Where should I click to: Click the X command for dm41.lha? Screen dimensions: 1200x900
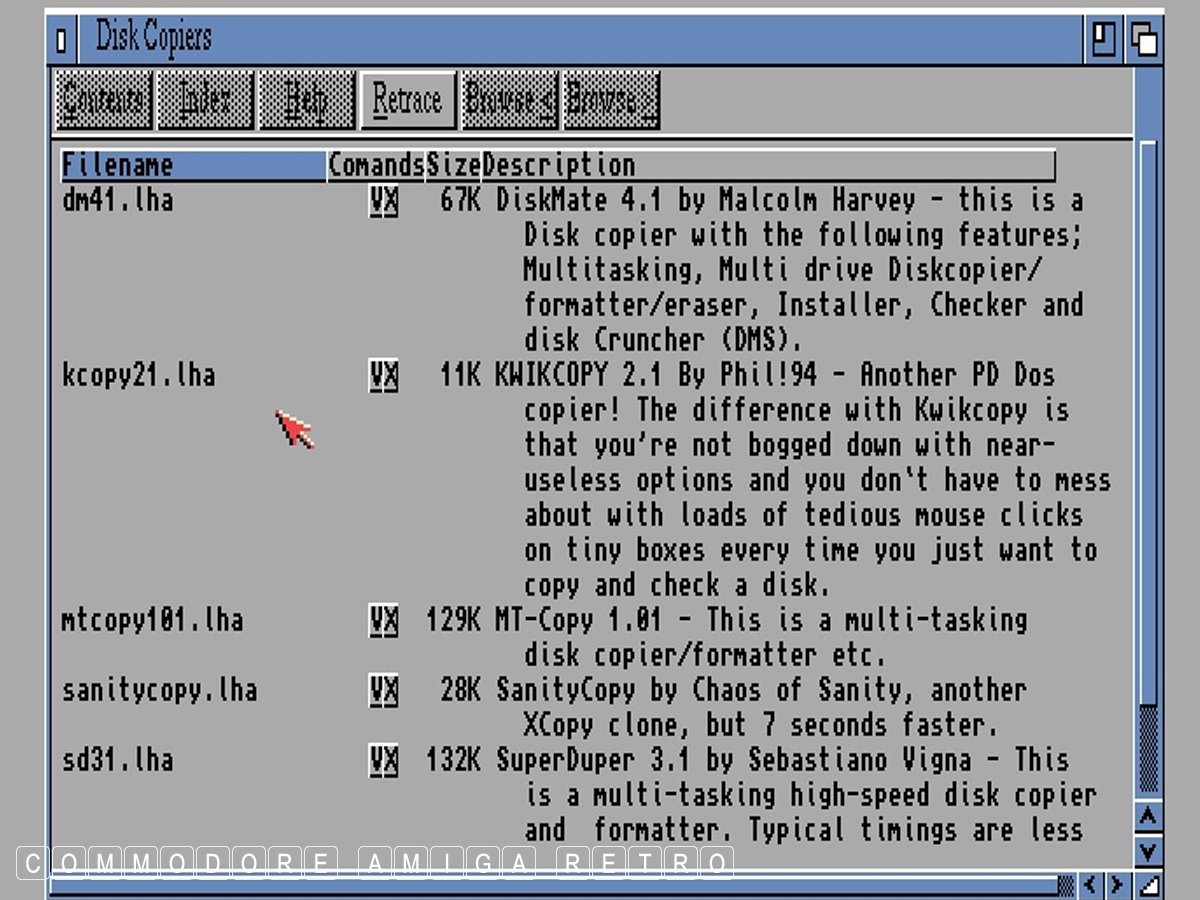point(390,201)
